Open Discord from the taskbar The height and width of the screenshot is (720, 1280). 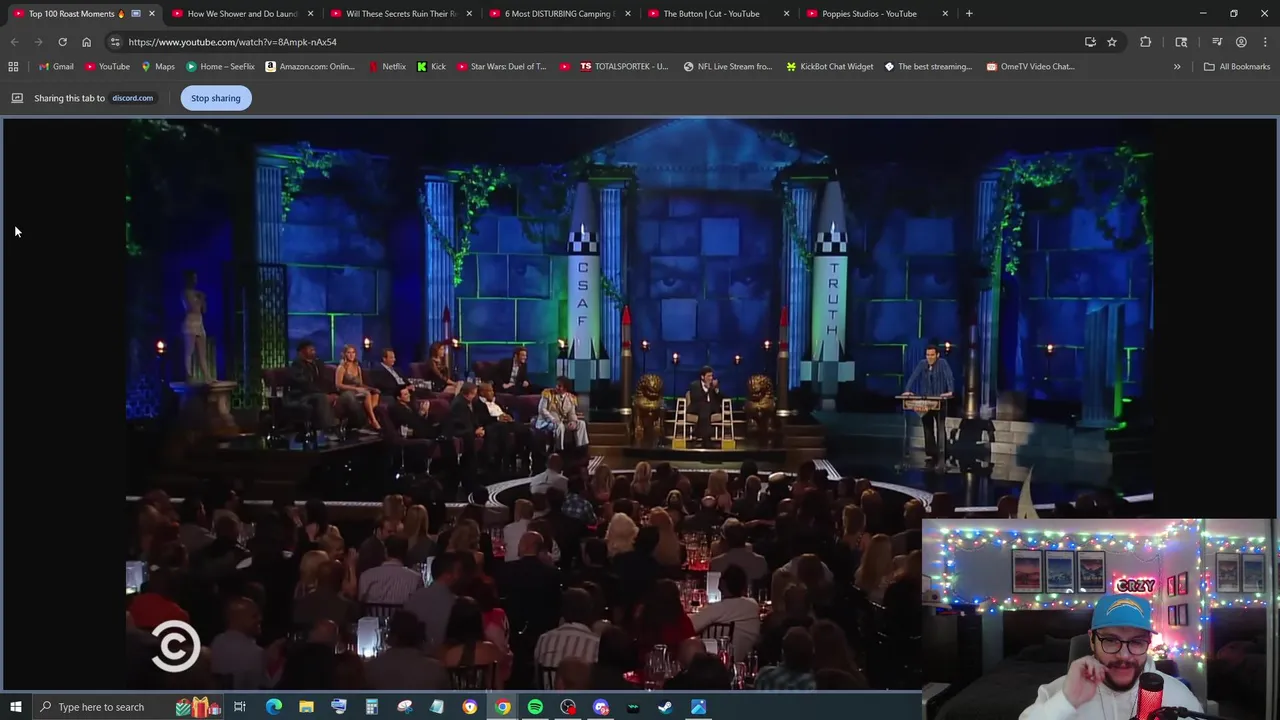601,707
